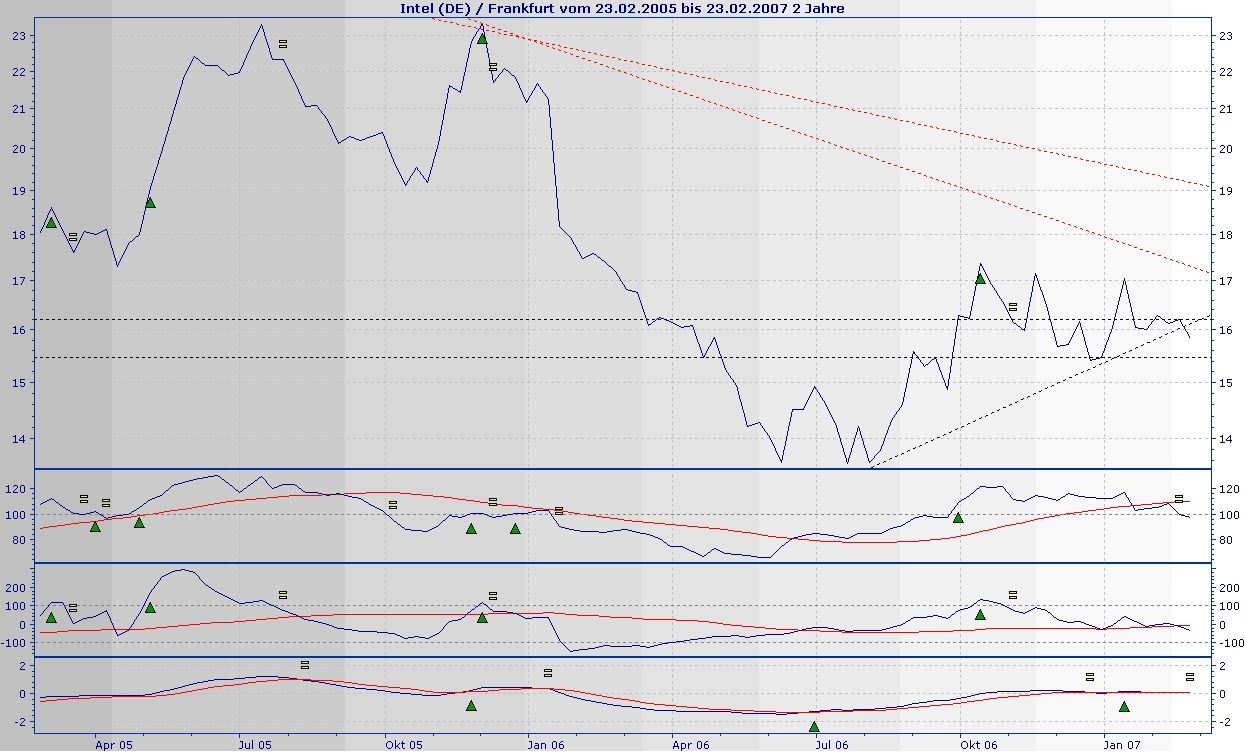The image size is (1245, 753).
Task: Select the 'Apr 05' date label
Action: click(114, 744)
